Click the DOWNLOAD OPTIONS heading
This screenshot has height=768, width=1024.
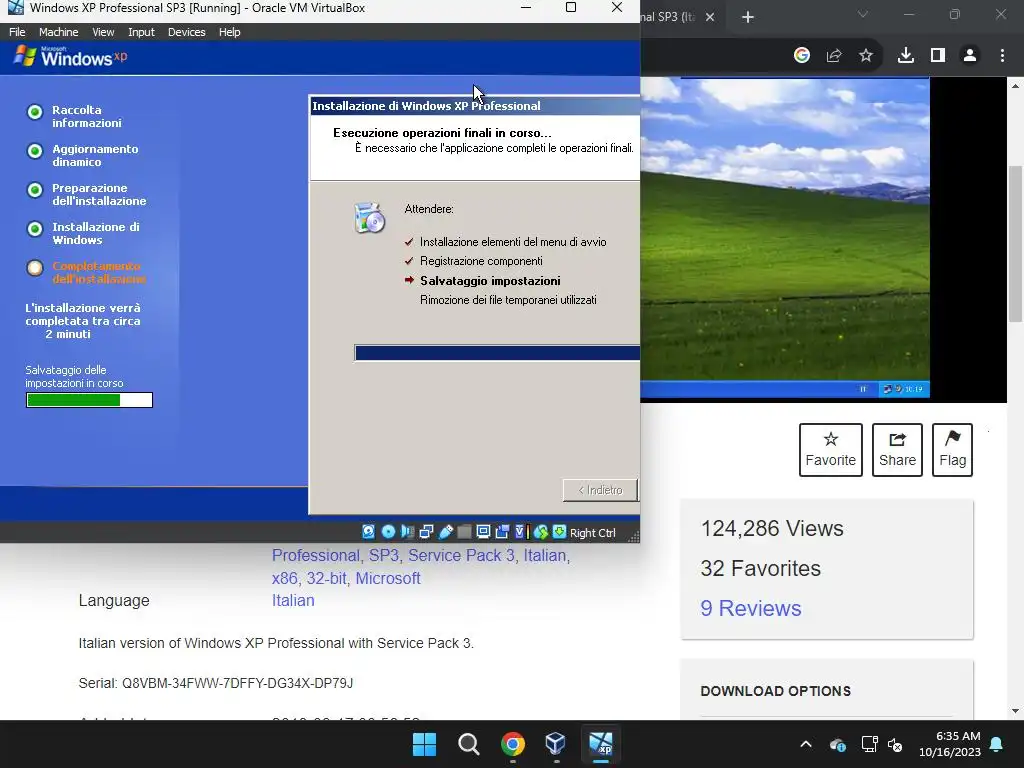click(775, 691)
